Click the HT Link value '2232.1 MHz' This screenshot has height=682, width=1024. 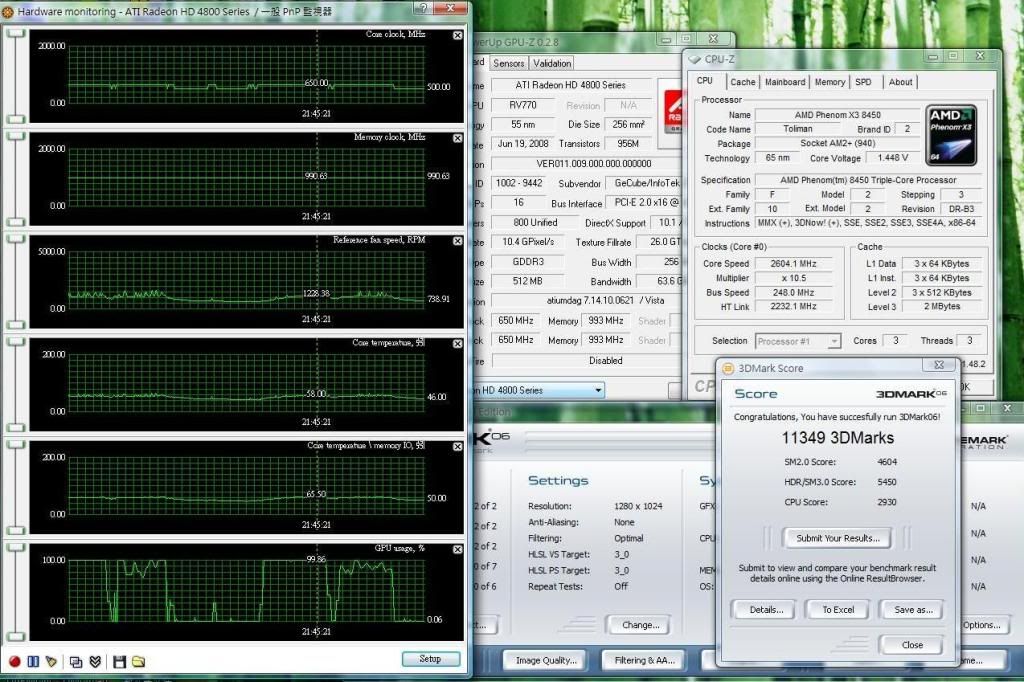(793, 306)
